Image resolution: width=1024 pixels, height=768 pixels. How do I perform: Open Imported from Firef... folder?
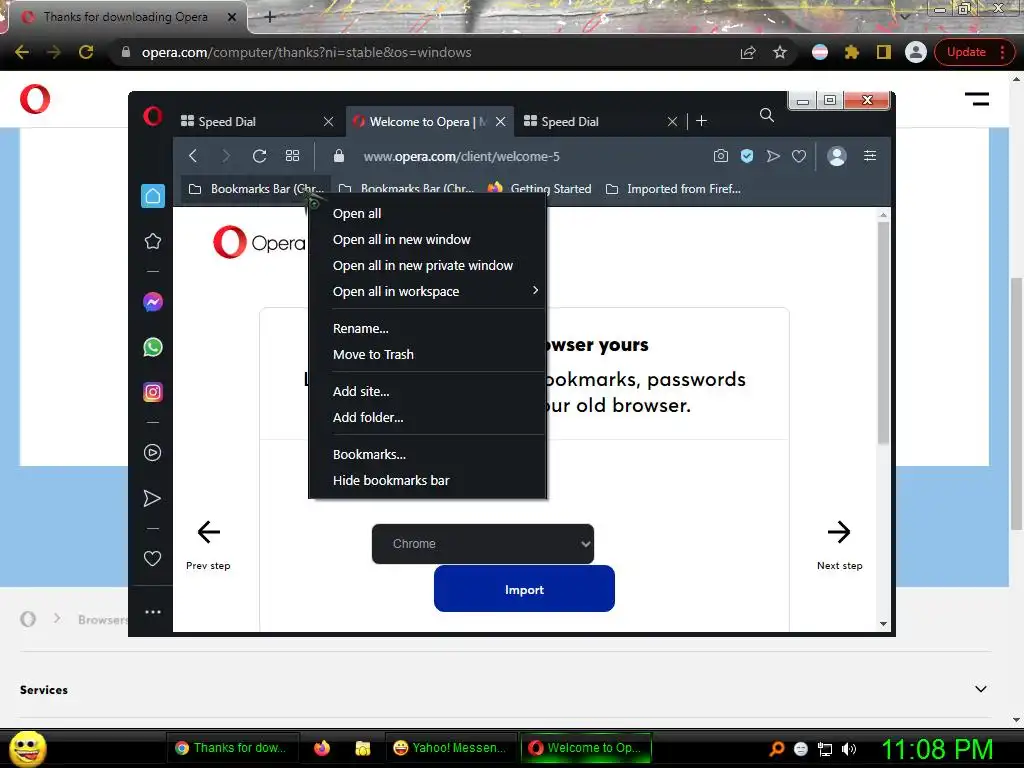coord(673,189)
